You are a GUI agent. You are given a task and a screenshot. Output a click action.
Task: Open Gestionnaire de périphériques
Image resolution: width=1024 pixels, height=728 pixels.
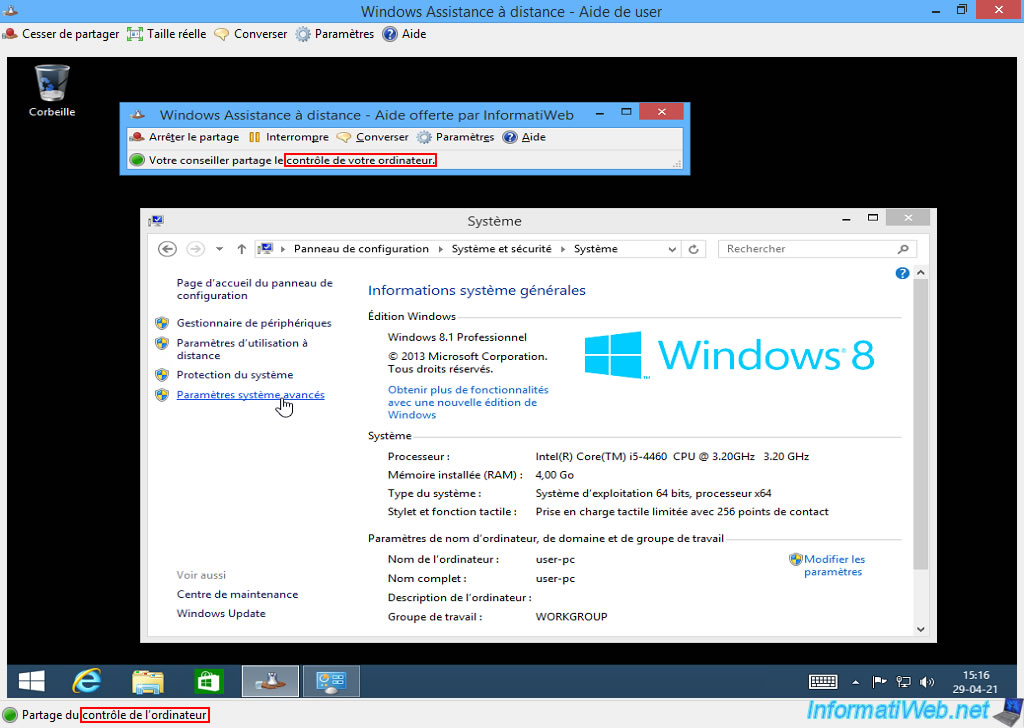click(x=254, y=323)
